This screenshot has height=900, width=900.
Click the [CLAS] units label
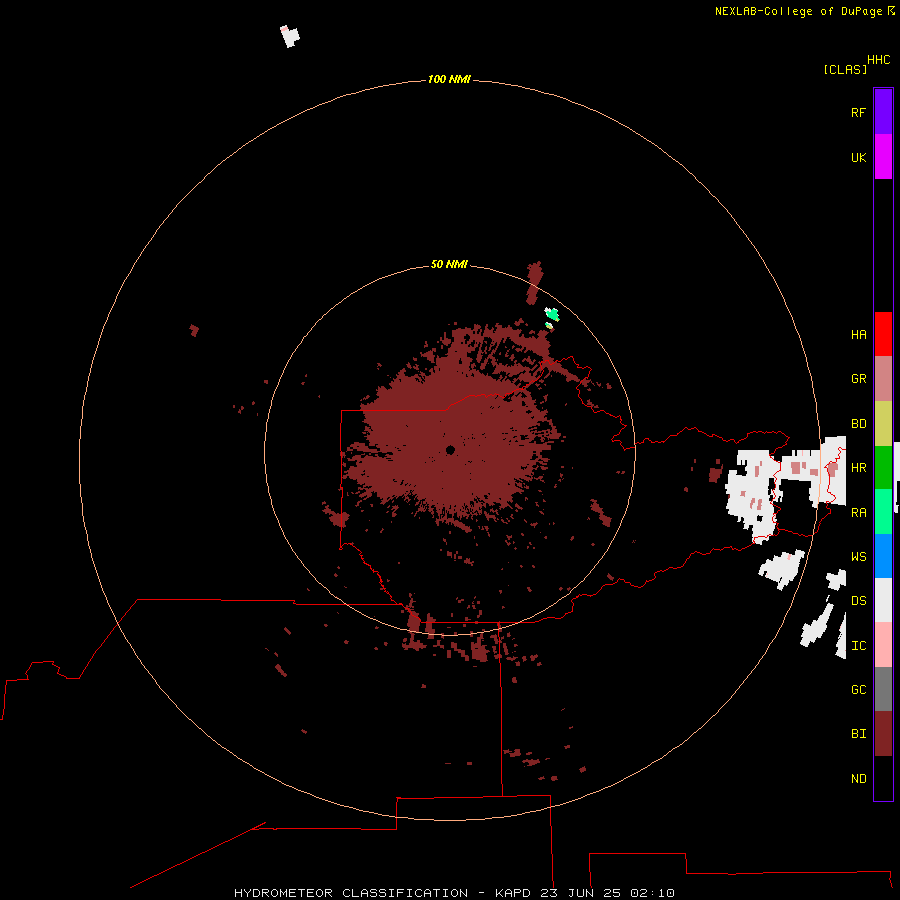[x=845, y=69]
